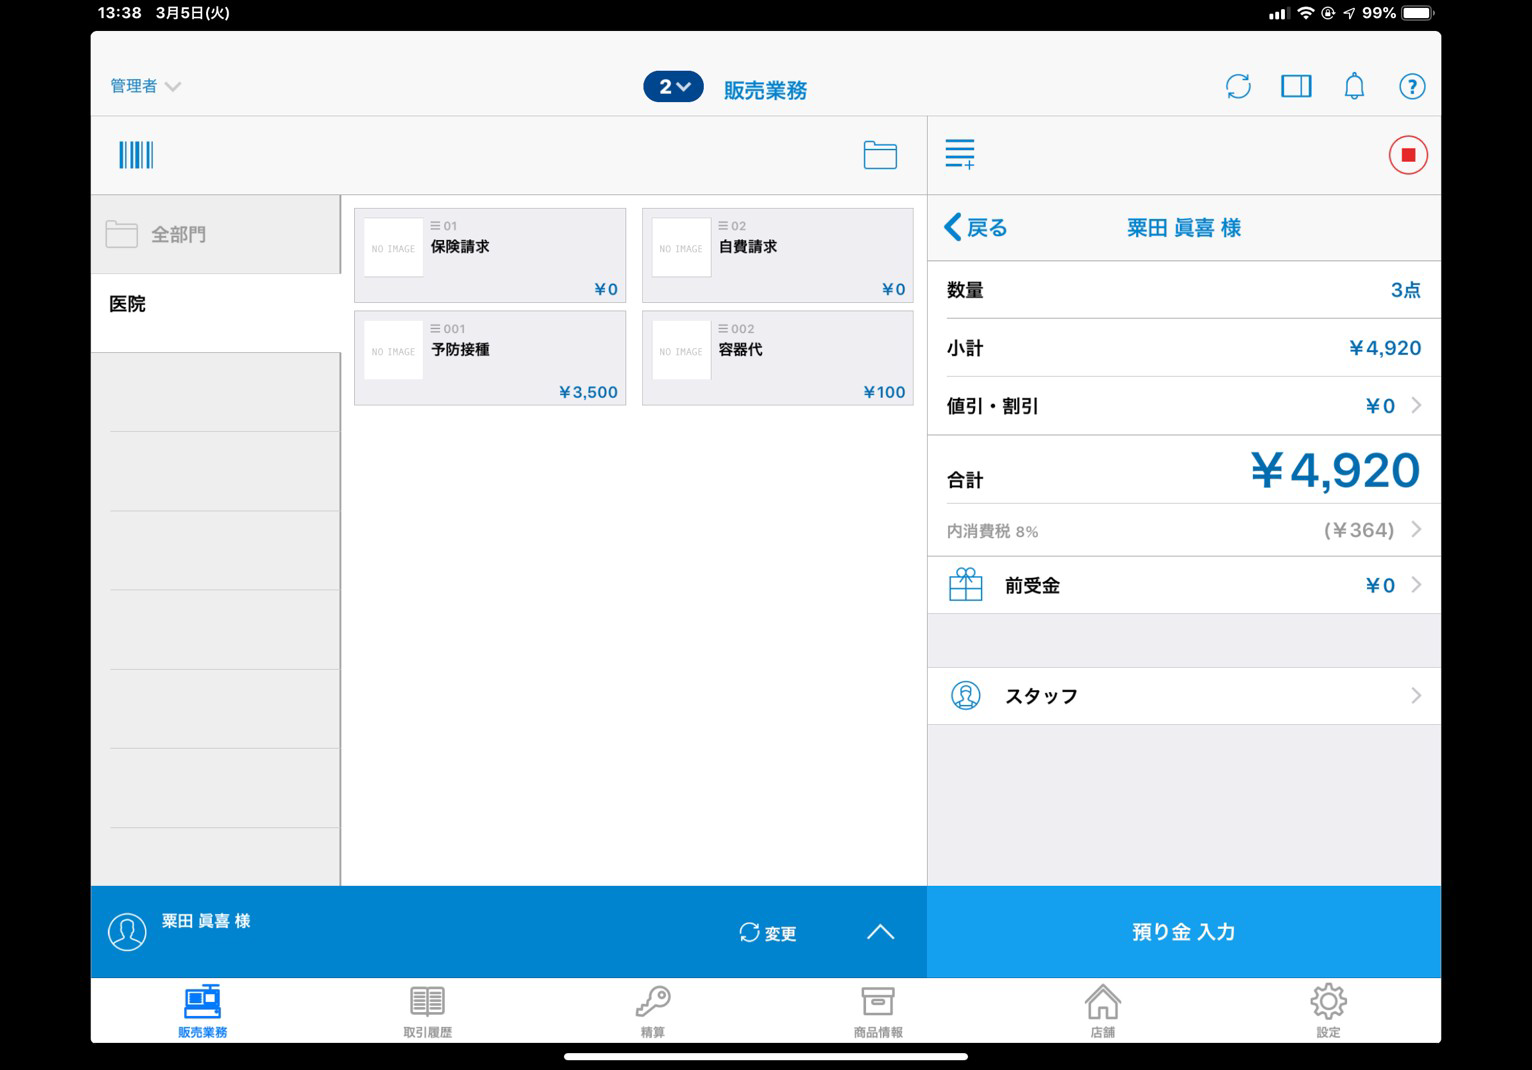
Task: Click the sync/refresh icon in top bar
Action: point(1238,86)
